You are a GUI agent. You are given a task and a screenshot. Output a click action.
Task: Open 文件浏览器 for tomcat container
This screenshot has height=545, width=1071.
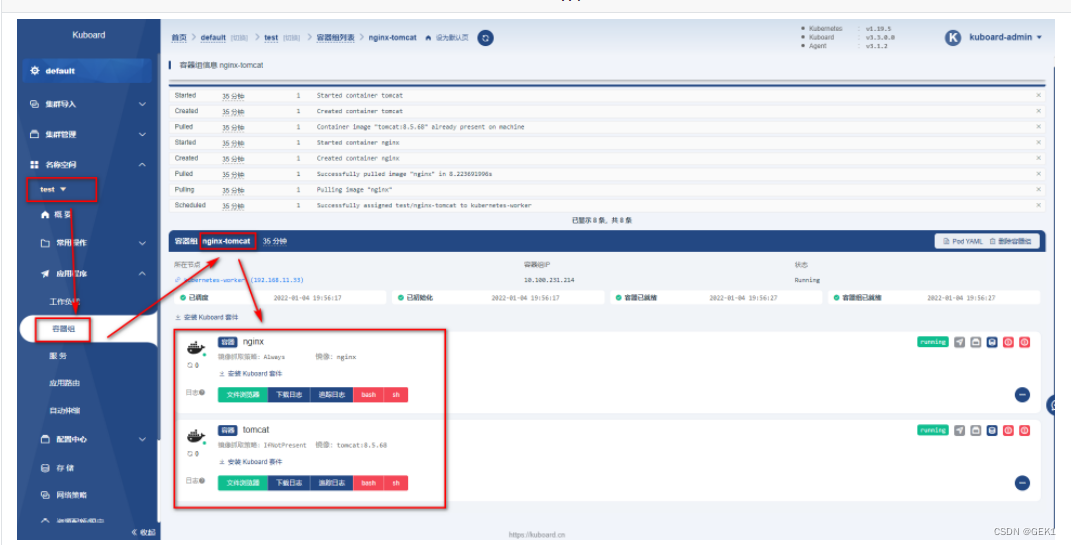click(x=243, y=483)
